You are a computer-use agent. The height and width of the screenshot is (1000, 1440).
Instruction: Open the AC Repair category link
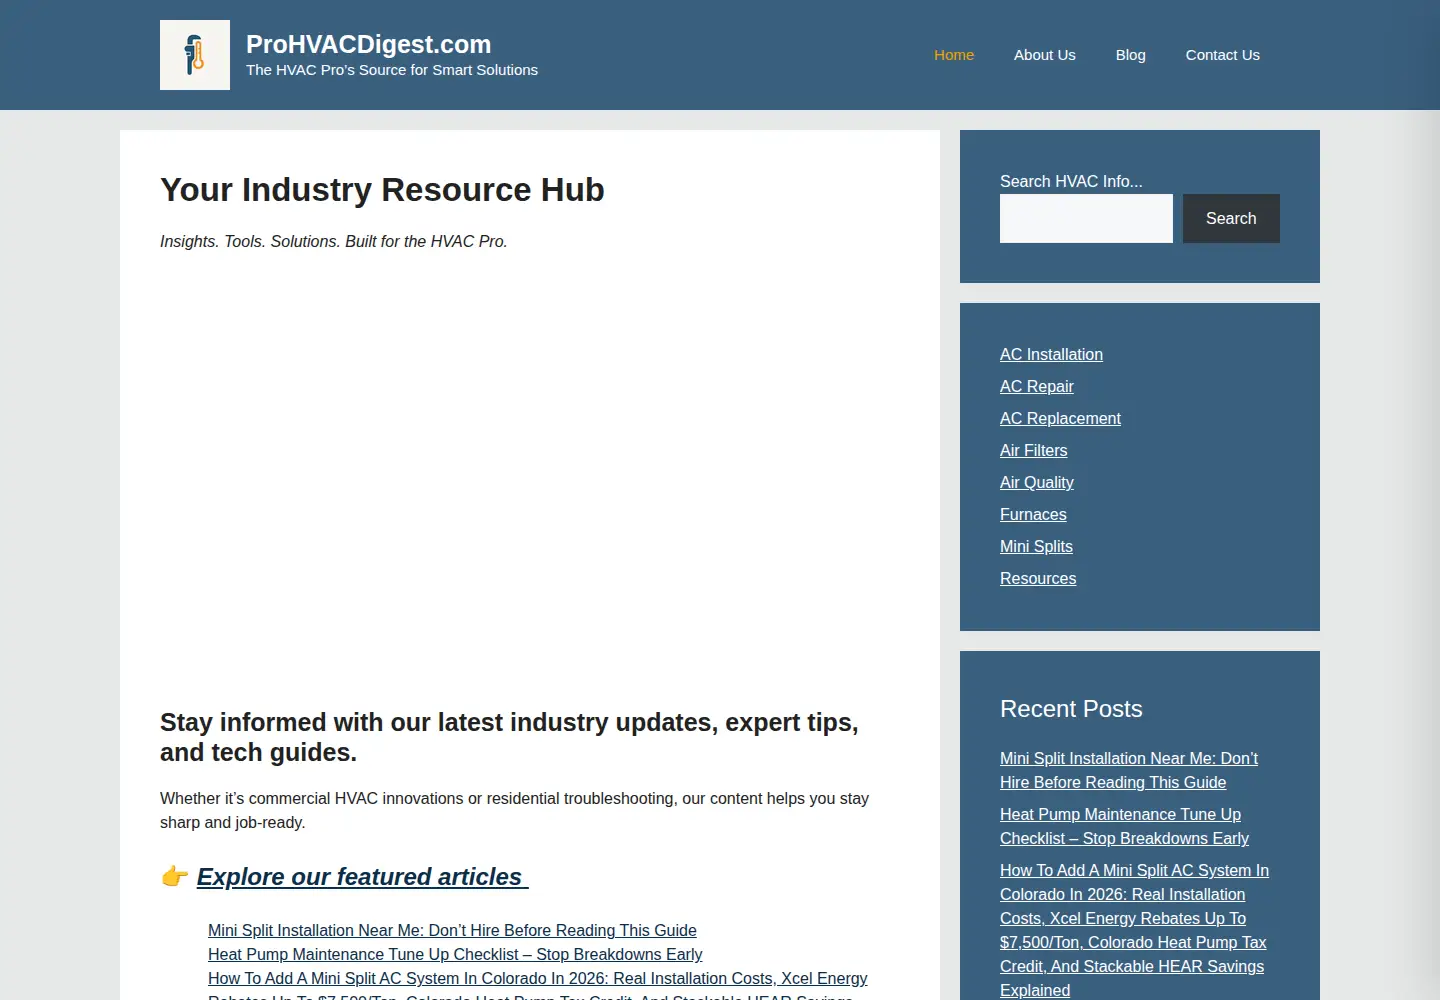tap(1037, 386)
